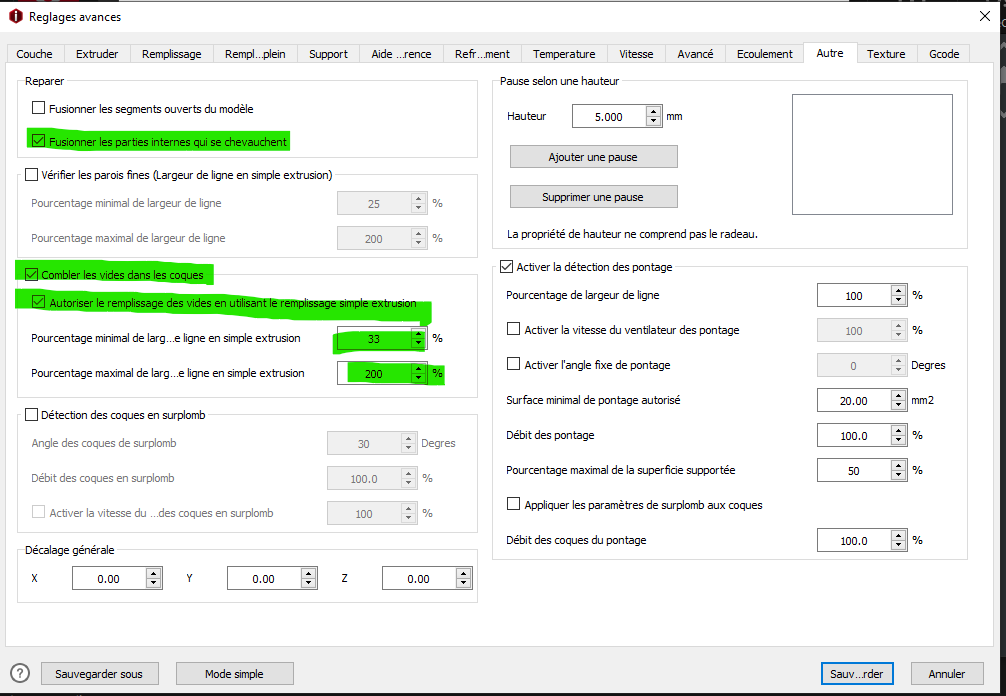Click the help question mark icon

click(x=21, y=674)
